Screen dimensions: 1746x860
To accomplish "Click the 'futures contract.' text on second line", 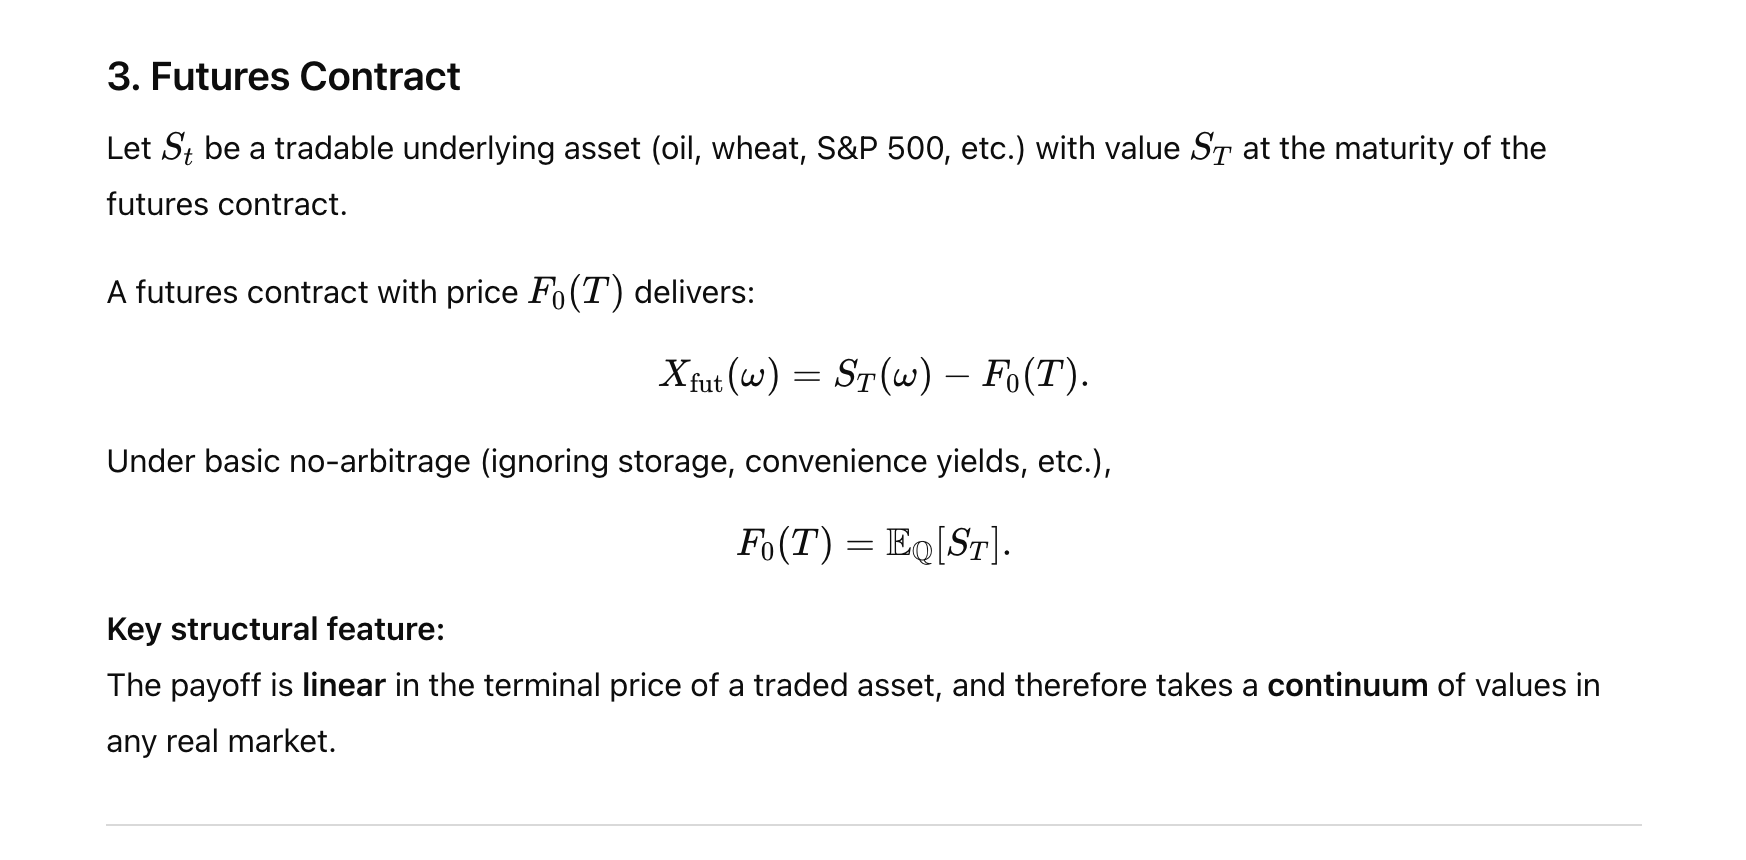I will click(x=227, y=204).
